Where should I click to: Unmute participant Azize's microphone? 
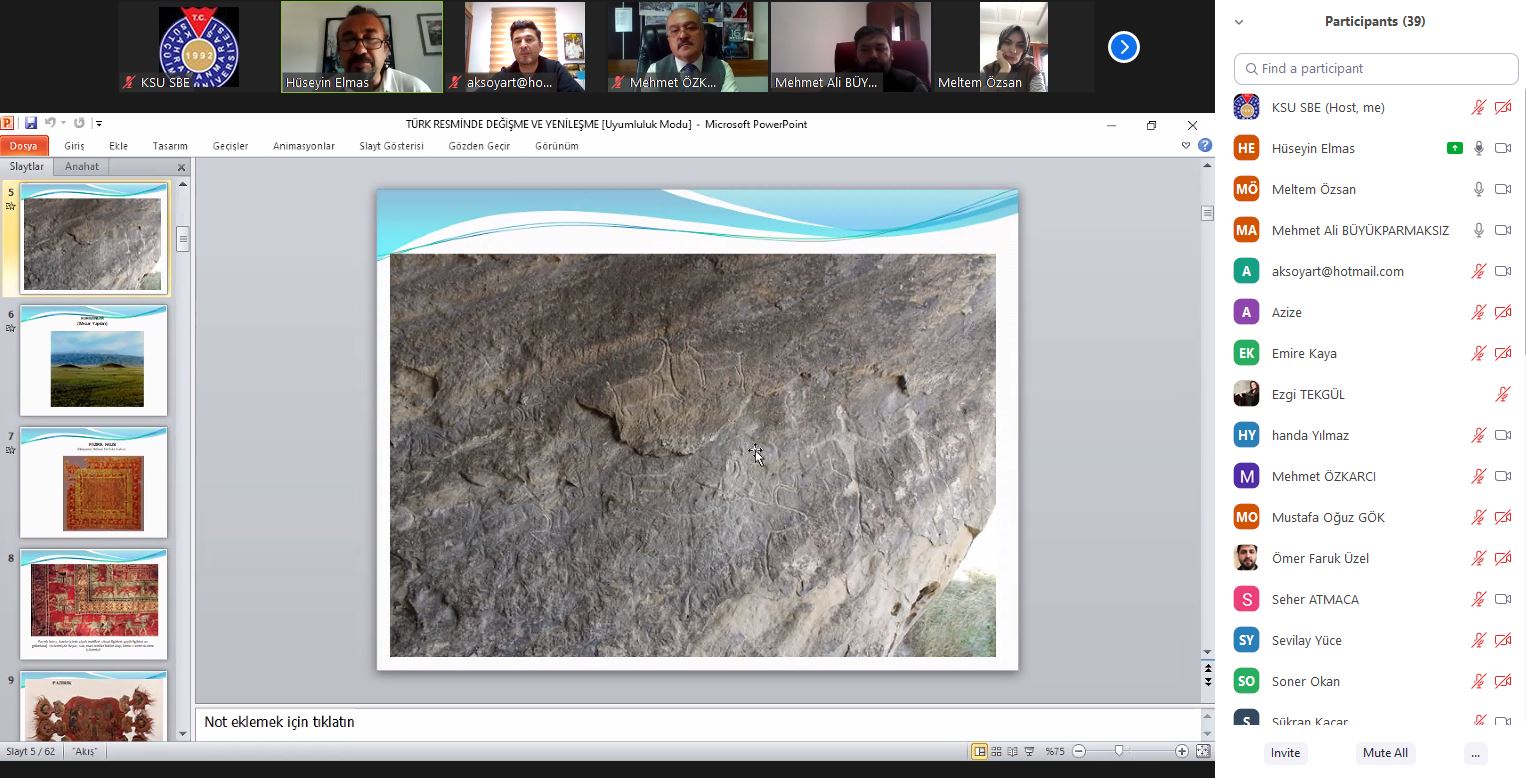[1478, 312]
